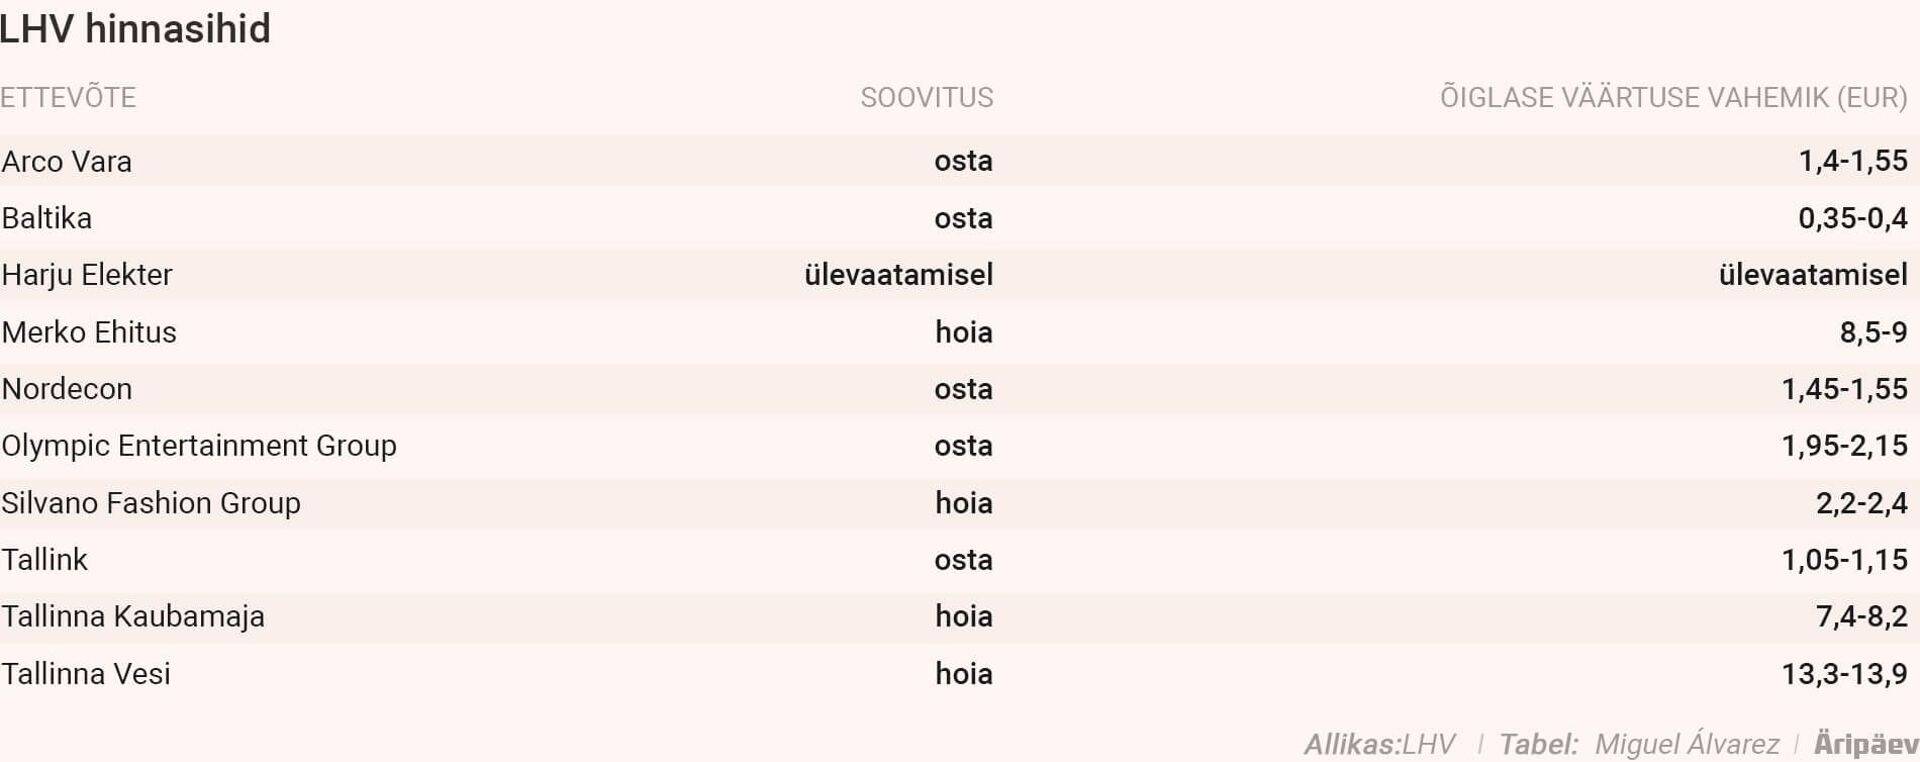This screenshot has height=762, width=1920.
Task: Click the Tallinna Vesi company name
Action: click(86, 674)
